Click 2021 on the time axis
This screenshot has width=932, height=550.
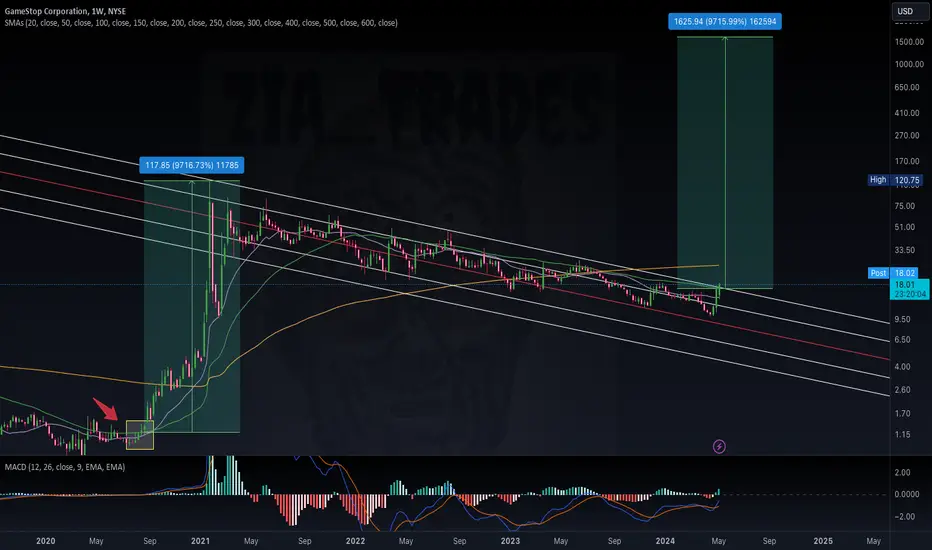point(200,540)
